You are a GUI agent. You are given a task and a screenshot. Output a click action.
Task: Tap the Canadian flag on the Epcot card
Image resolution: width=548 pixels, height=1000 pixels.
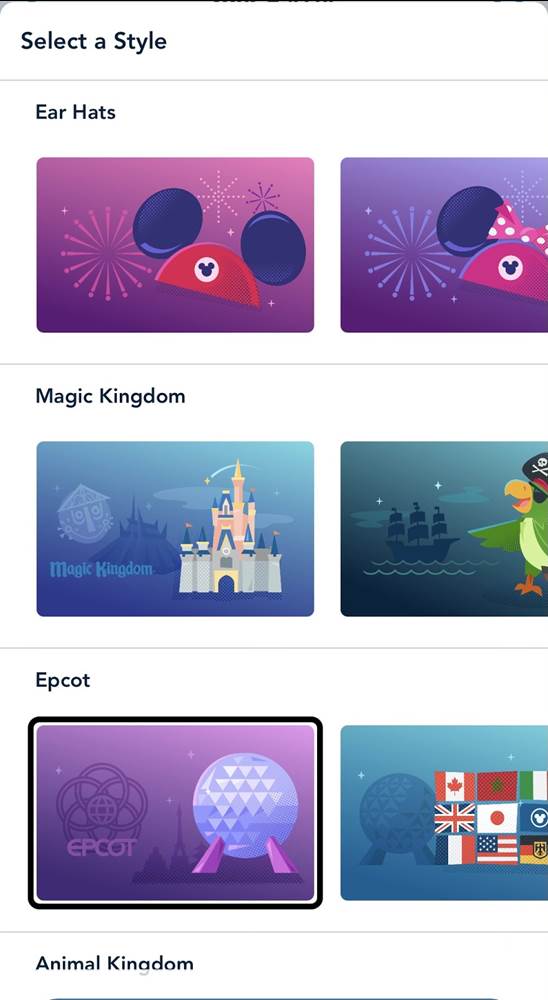click(x=455, y=786)
